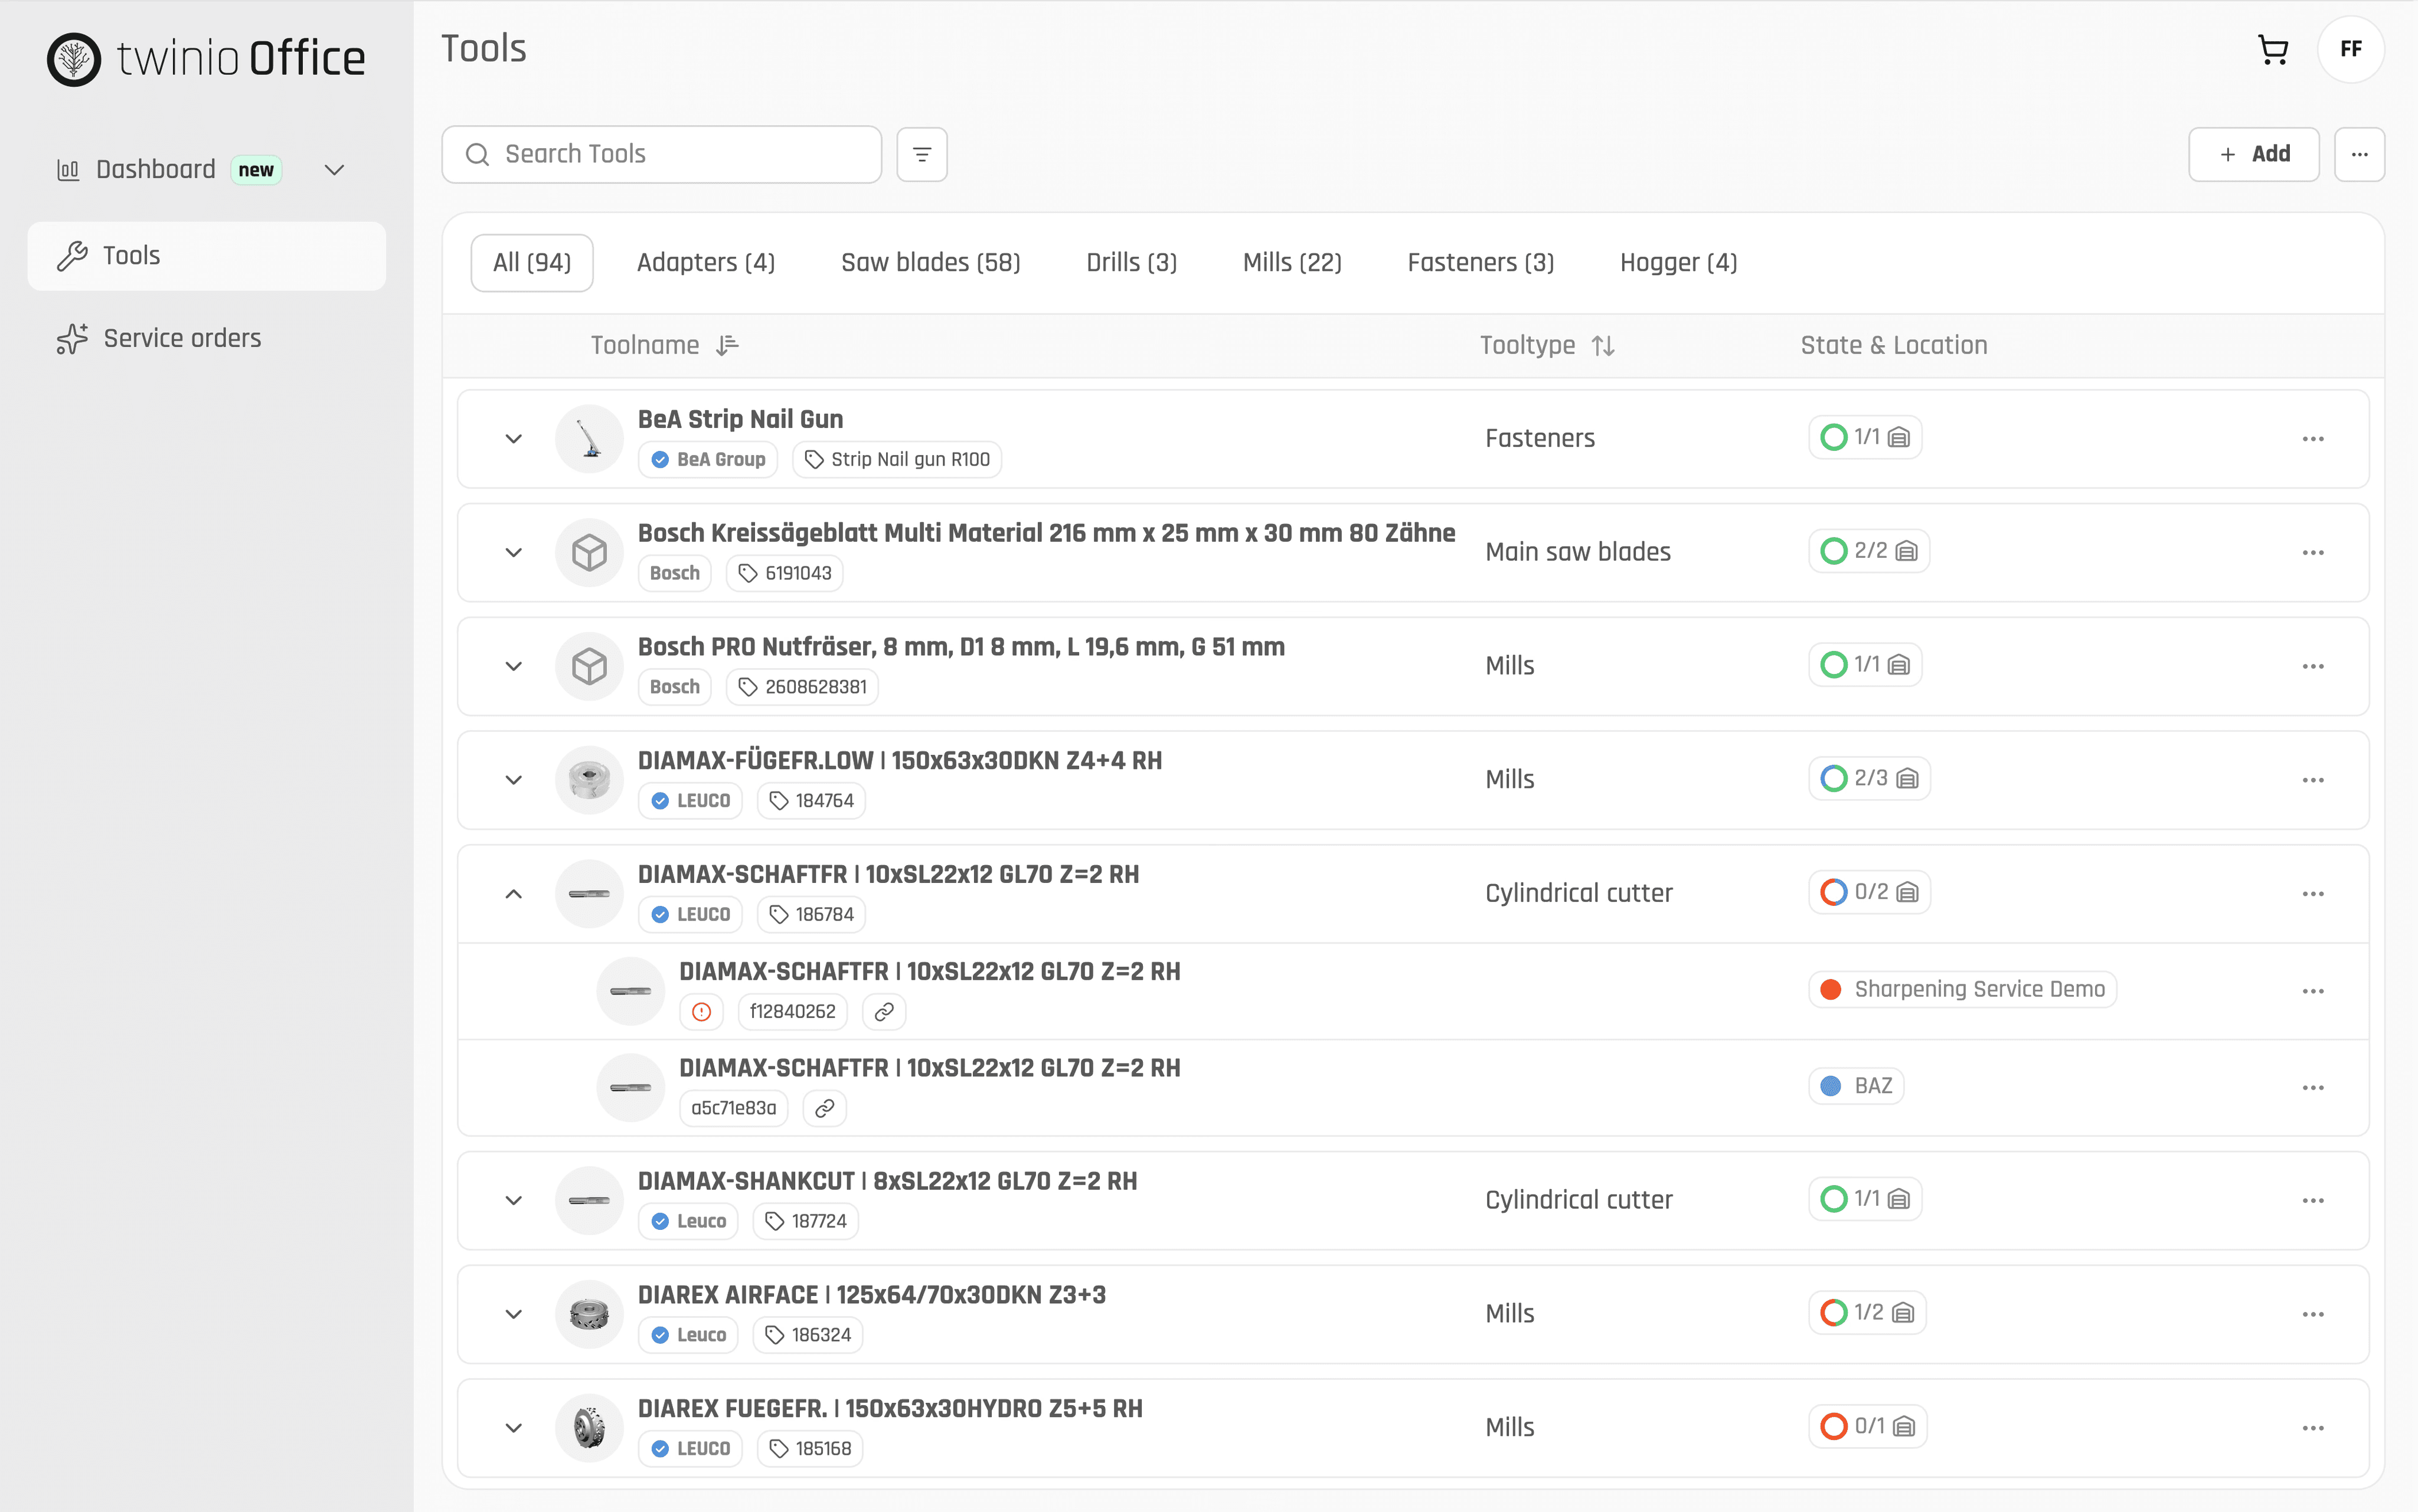Open more options for Sharpening Service Demo item
This screenshot has width=2418, height=1512.
2312,991
